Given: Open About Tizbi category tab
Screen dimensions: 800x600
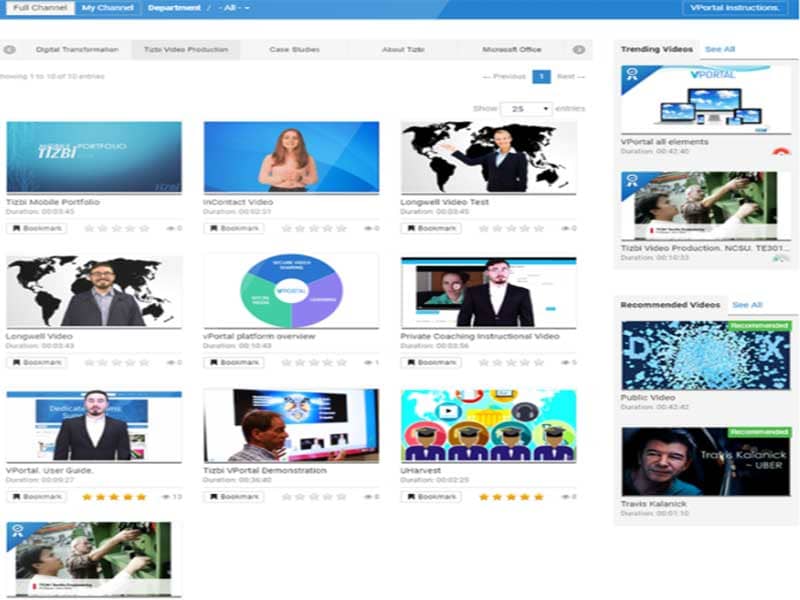Looking at the screenshot, I should pyautogui.click(x=403, y=49).
